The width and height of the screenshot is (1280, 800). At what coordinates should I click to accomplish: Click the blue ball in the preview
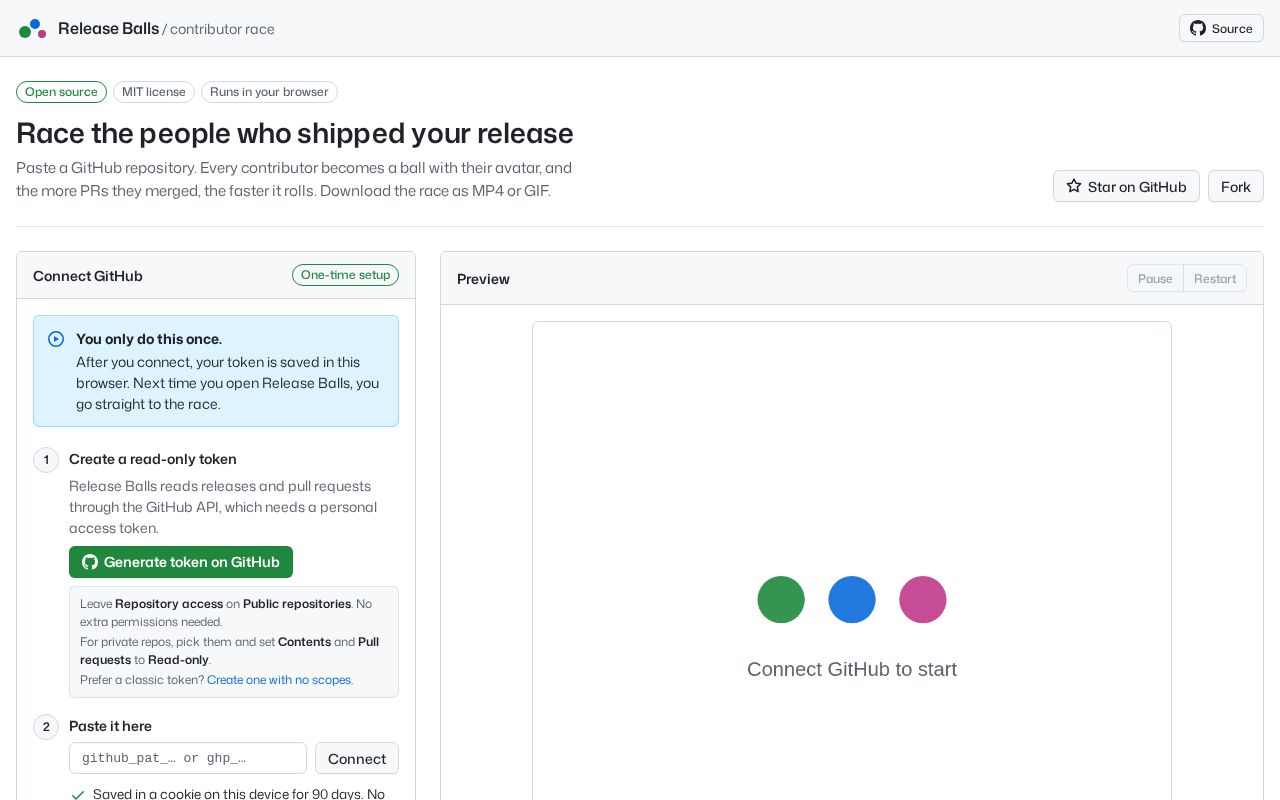point(852,600)
